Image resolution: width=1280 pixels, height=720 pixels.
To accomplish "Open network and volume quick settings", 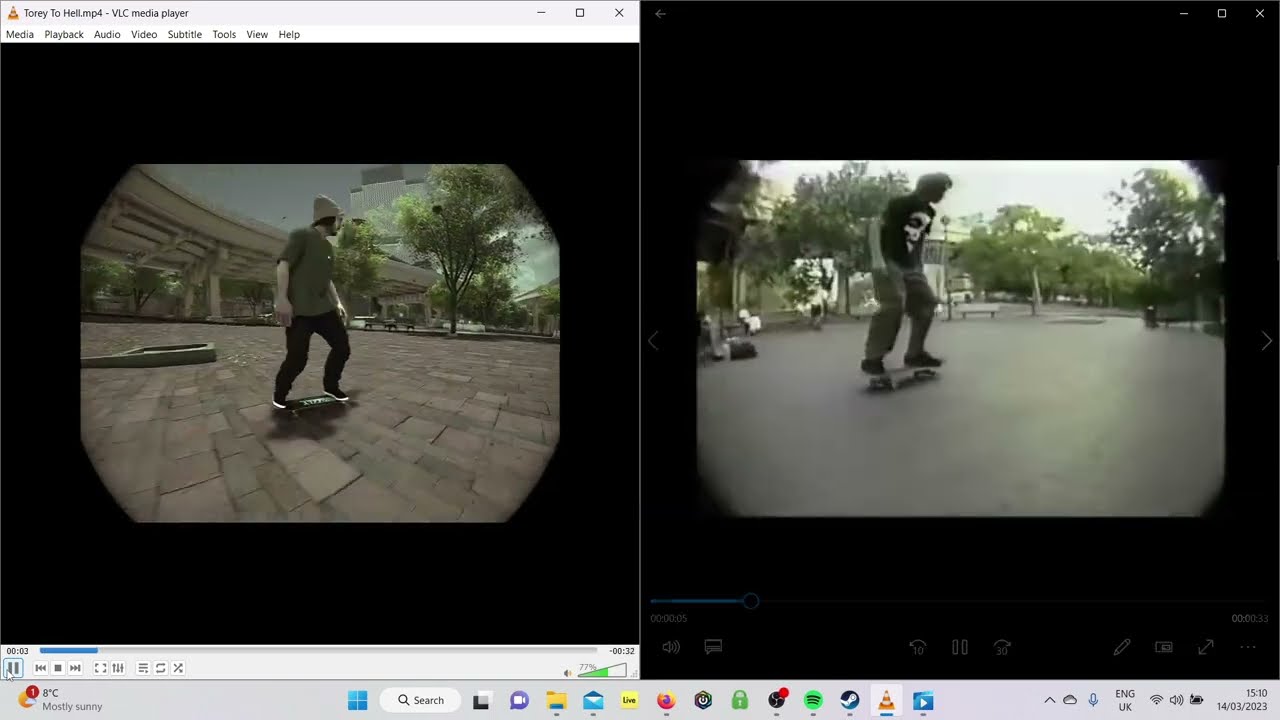I will (1176, 700).
